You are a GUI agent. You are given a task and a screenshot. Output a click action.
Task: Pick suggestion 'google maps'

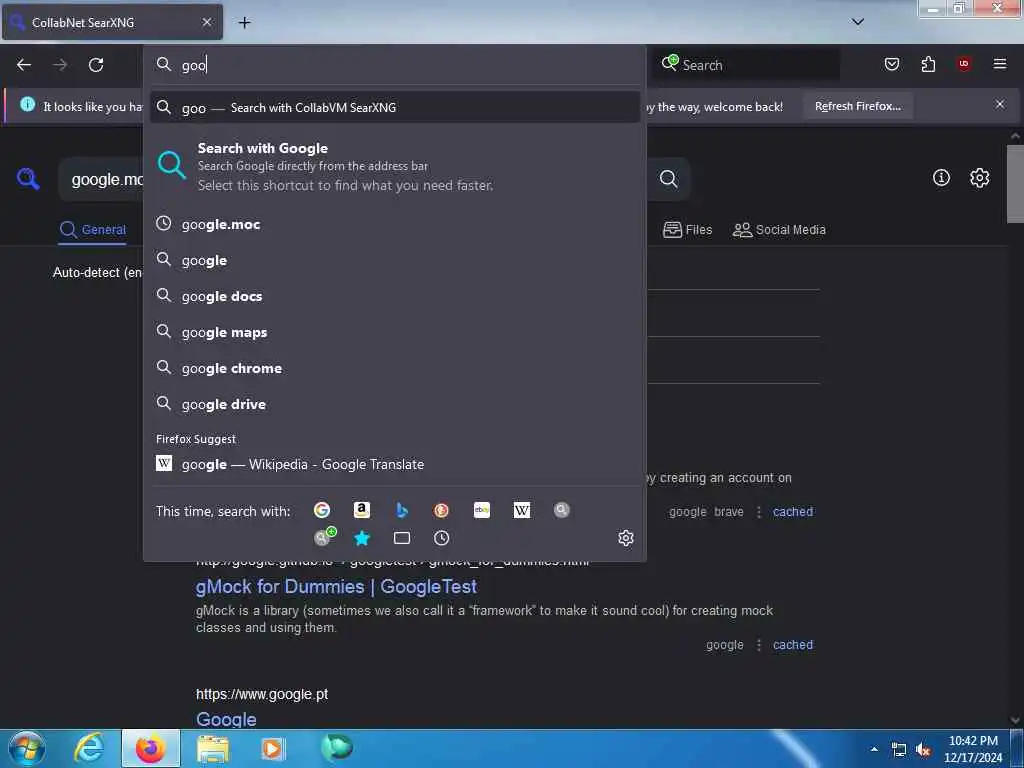(x=394, y=332)
